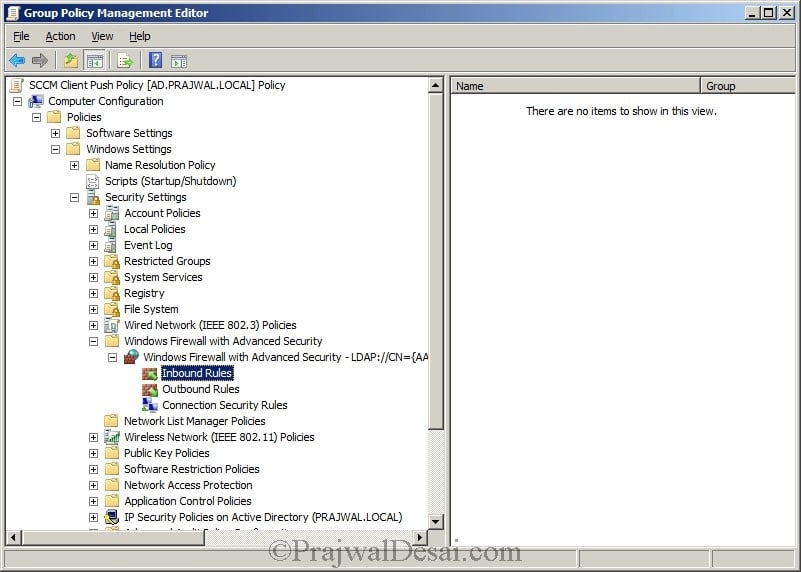
Task: Click the tree horizontal scroll-left arrow
Action: pyautogui.click(x=13, y=537)
